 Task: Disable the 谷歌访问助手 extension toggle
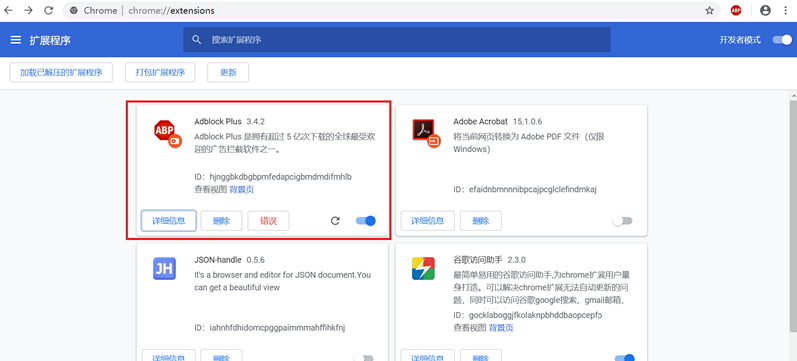coord(624,357)
